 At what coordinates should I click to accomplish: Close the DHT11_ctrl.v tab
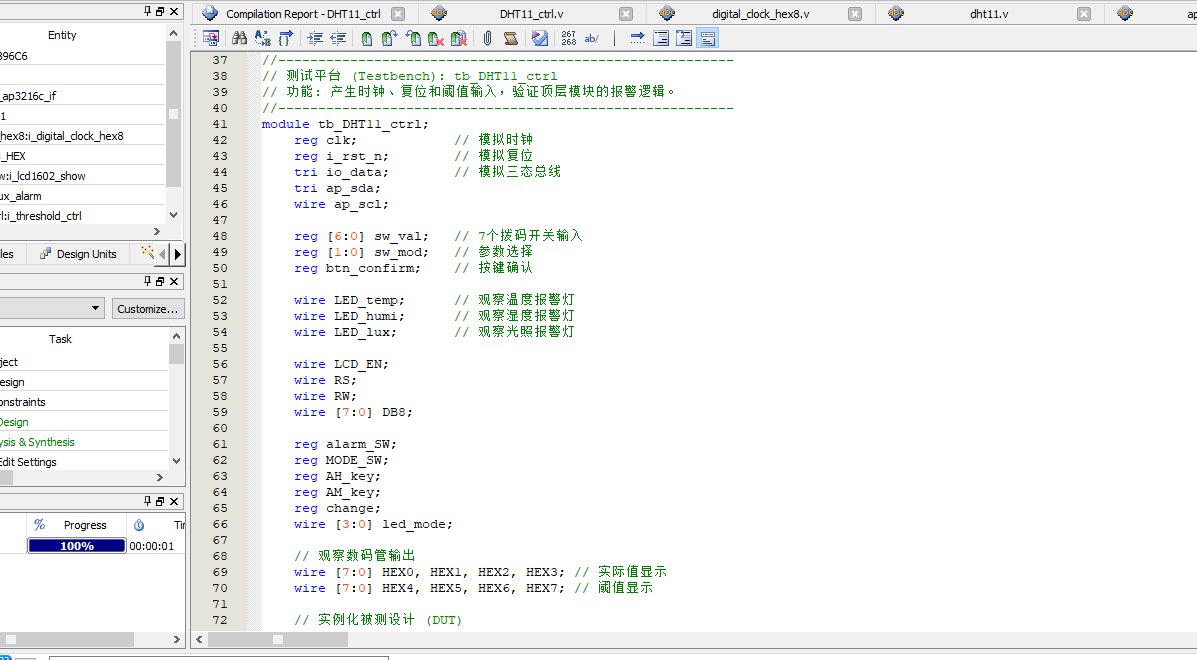pyautogui.click(x=626, y=14)
